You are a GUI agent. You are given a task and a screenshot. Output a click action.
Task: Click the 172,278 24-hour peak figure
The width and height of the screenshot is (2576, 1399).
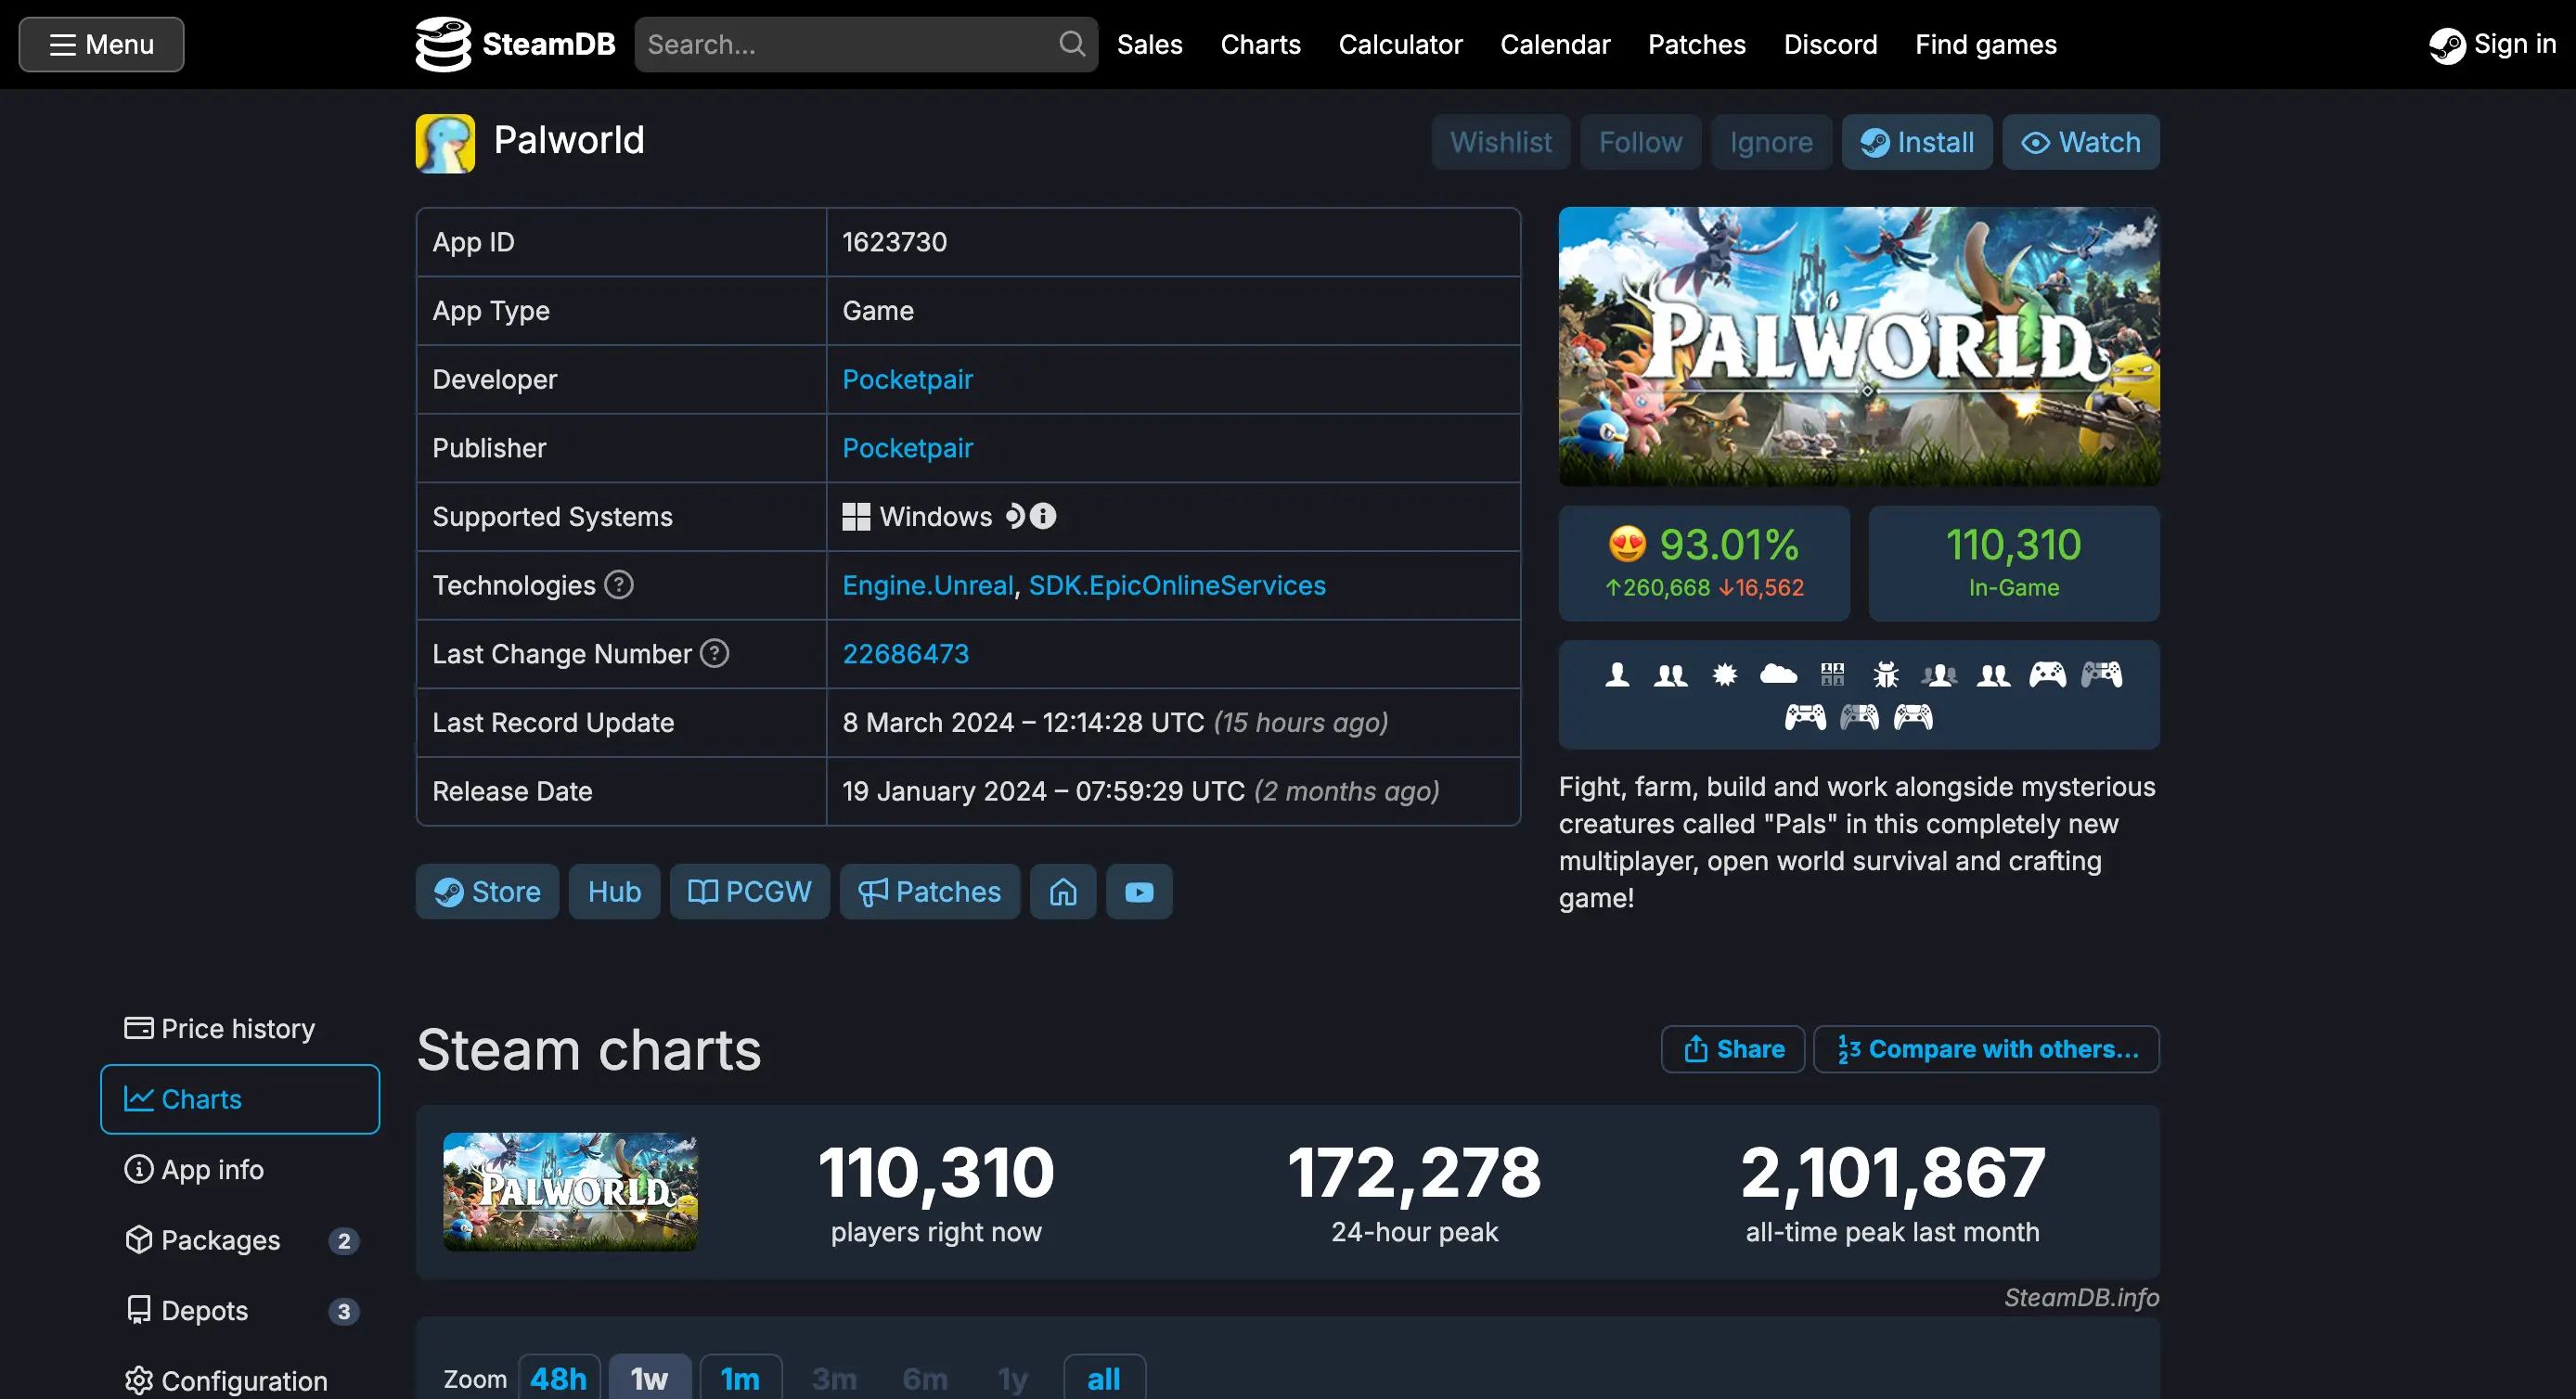pyautogui.click(x=1414, y=1172)
